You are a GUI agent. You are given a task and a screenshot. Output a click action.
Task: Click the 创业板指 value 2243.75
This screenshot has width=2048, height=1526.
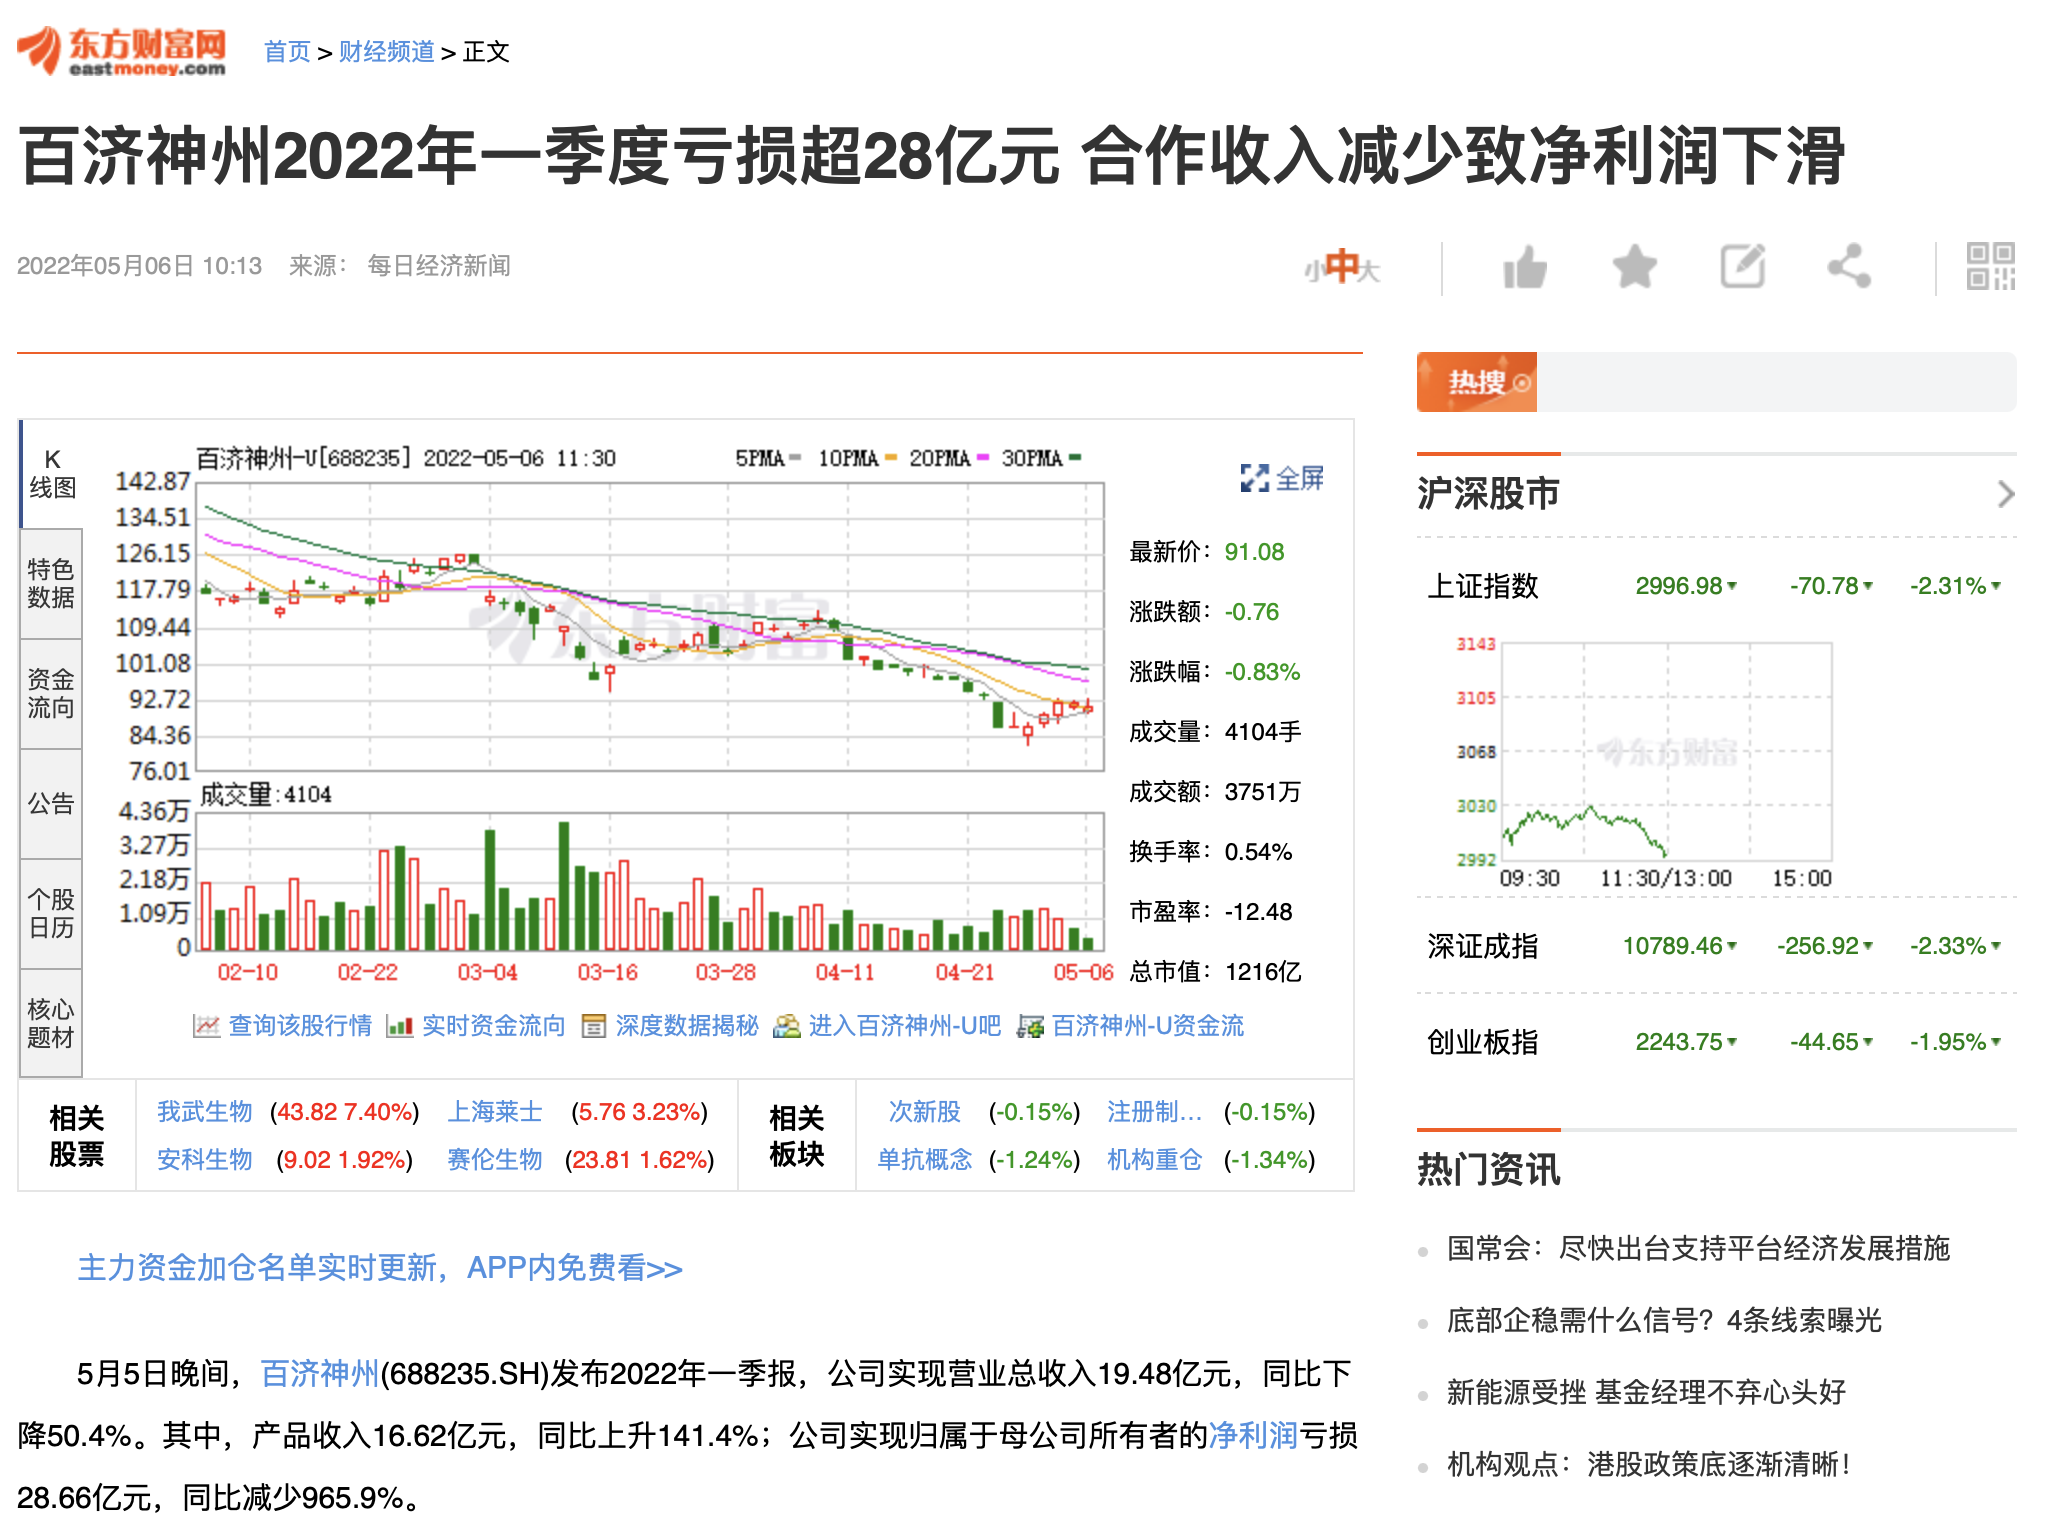(1678, 1042)
